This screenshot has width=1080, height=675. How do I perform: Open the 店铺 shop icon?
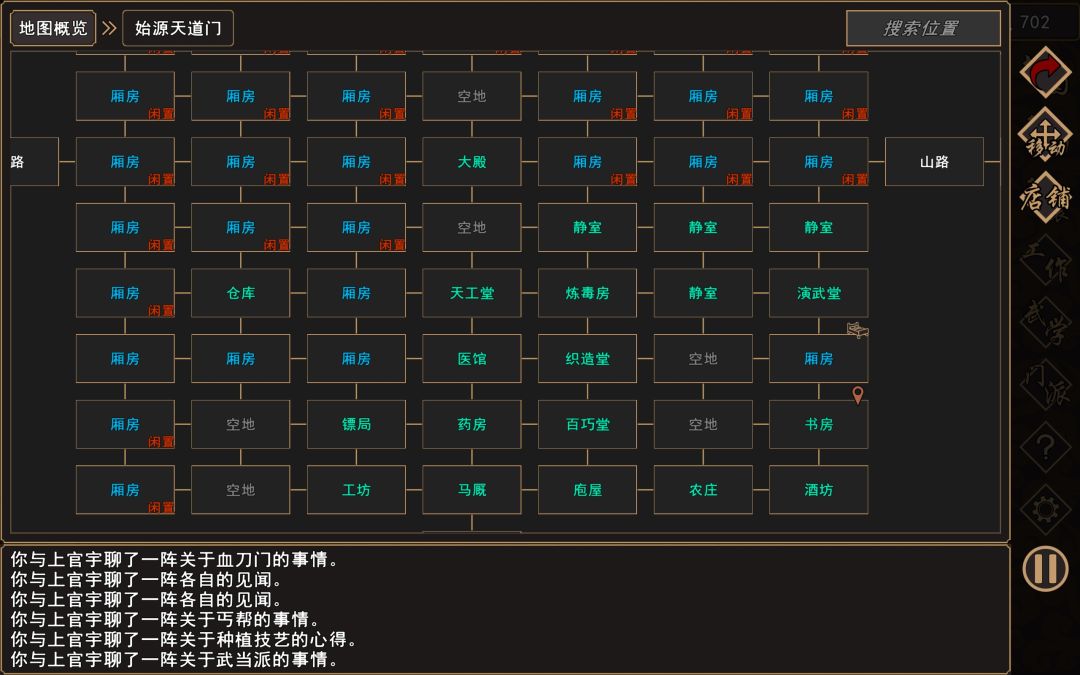point(1046,198)
